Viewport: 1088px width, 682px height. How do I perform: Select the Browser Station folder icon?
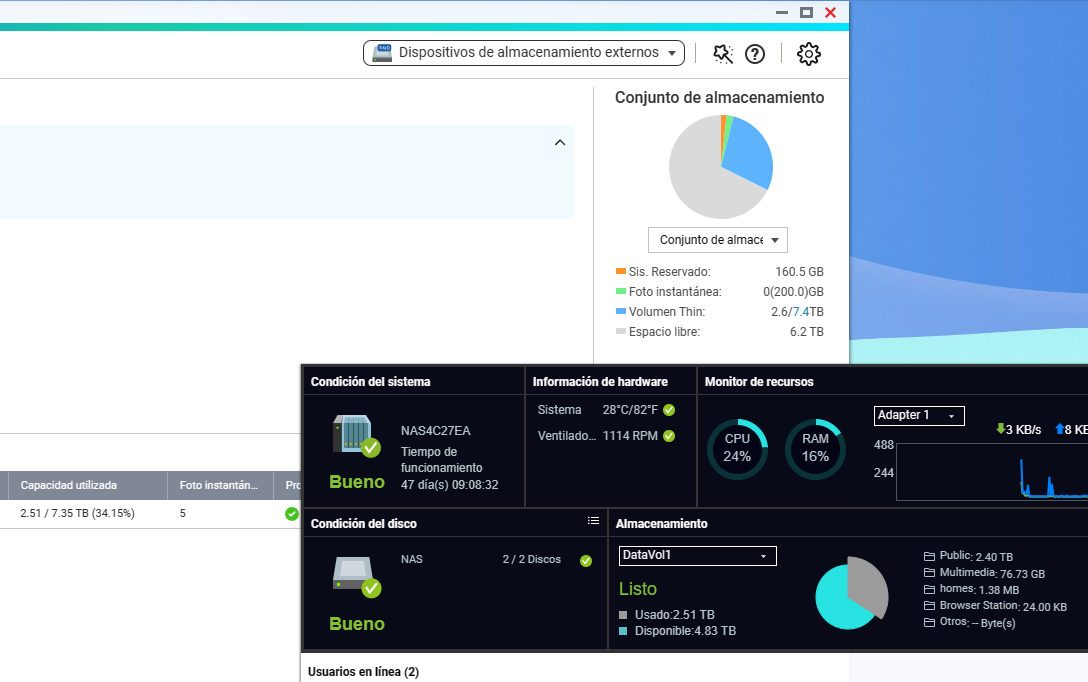tap(929, 606)
